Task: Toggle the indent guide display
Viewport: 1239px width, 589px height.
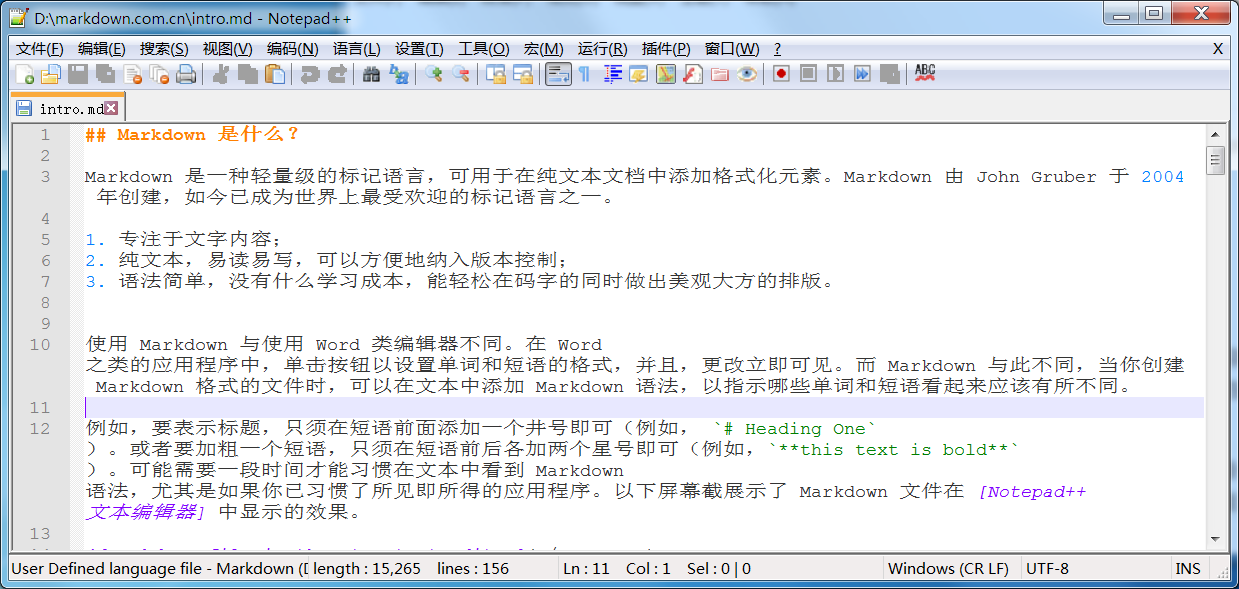Action: pyautogui.click(x=612, y=74)
